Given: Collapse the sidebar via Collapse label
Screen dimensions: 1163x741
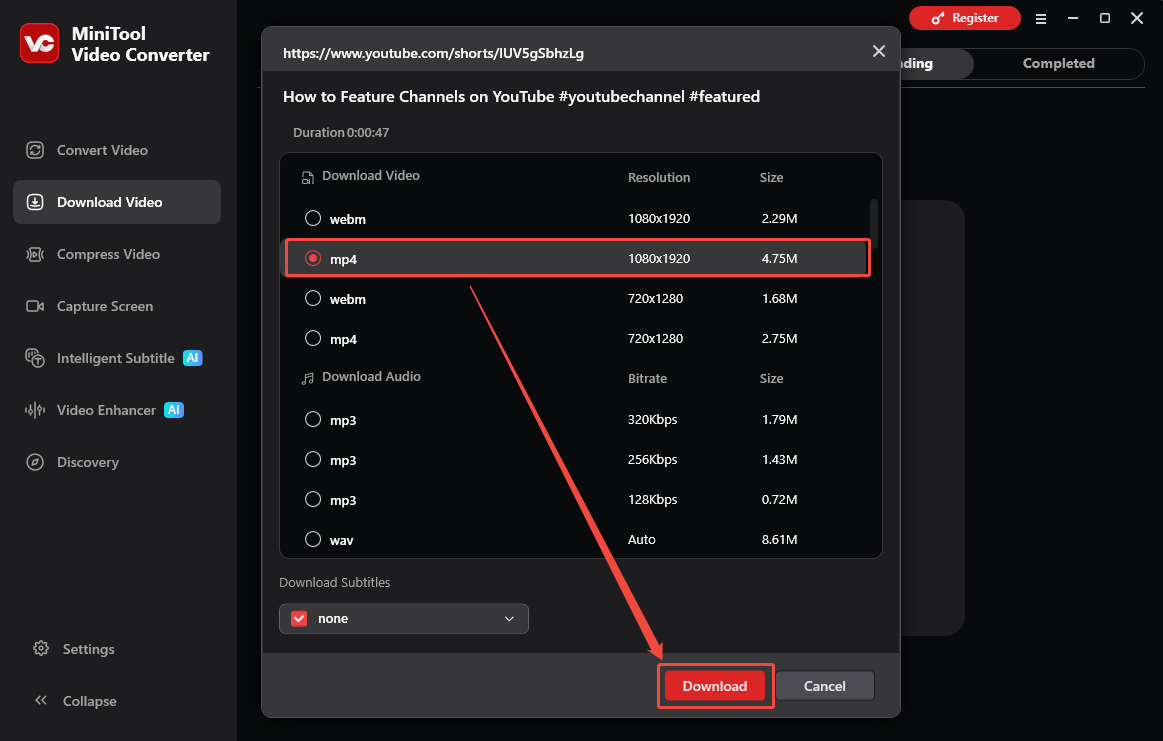Looking at the screenshot, I should [x=90, y=701].
